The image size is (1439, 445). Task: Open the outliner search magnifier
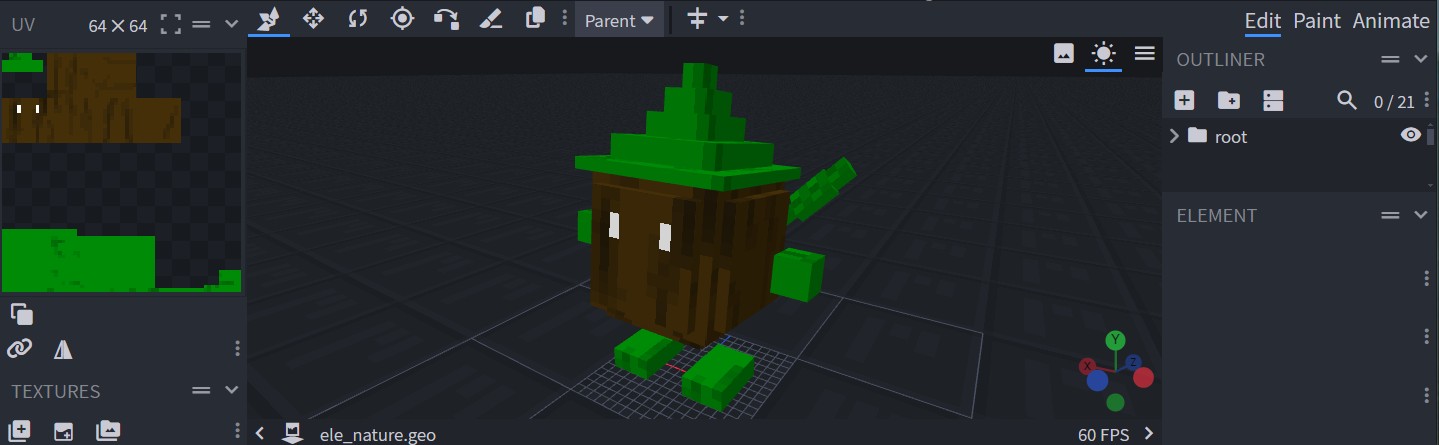coord(1347,100)
